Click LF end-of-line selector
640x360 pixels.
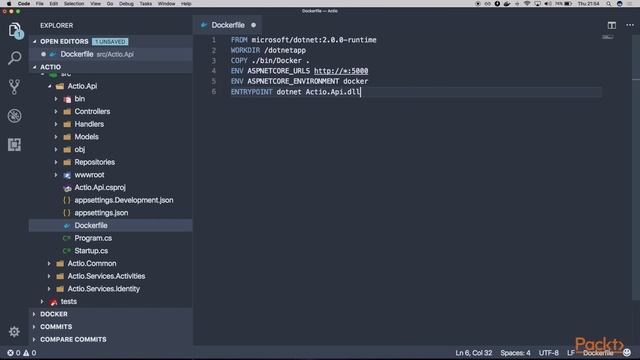tap(570, 353)
